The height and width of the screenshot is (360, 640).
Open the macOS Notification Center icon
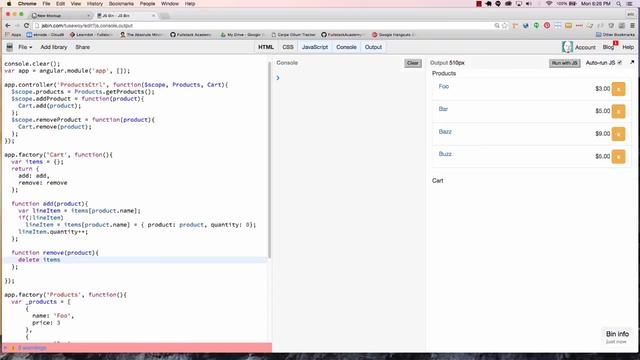(630, 4)
